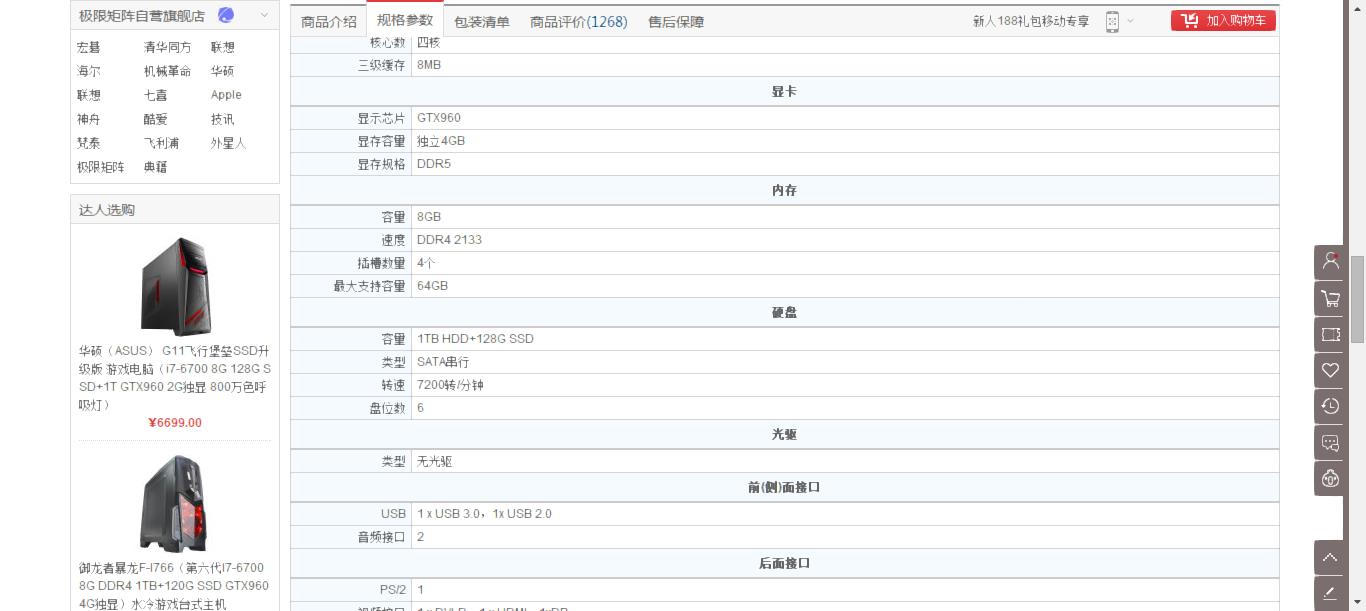
Task: Open the user account sidebar icon
Action: pos(1331,262)
